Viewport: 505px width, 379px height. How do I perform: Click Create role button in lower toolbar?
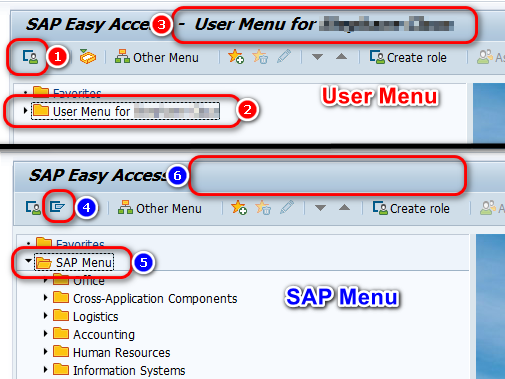[x=411, y=208]
